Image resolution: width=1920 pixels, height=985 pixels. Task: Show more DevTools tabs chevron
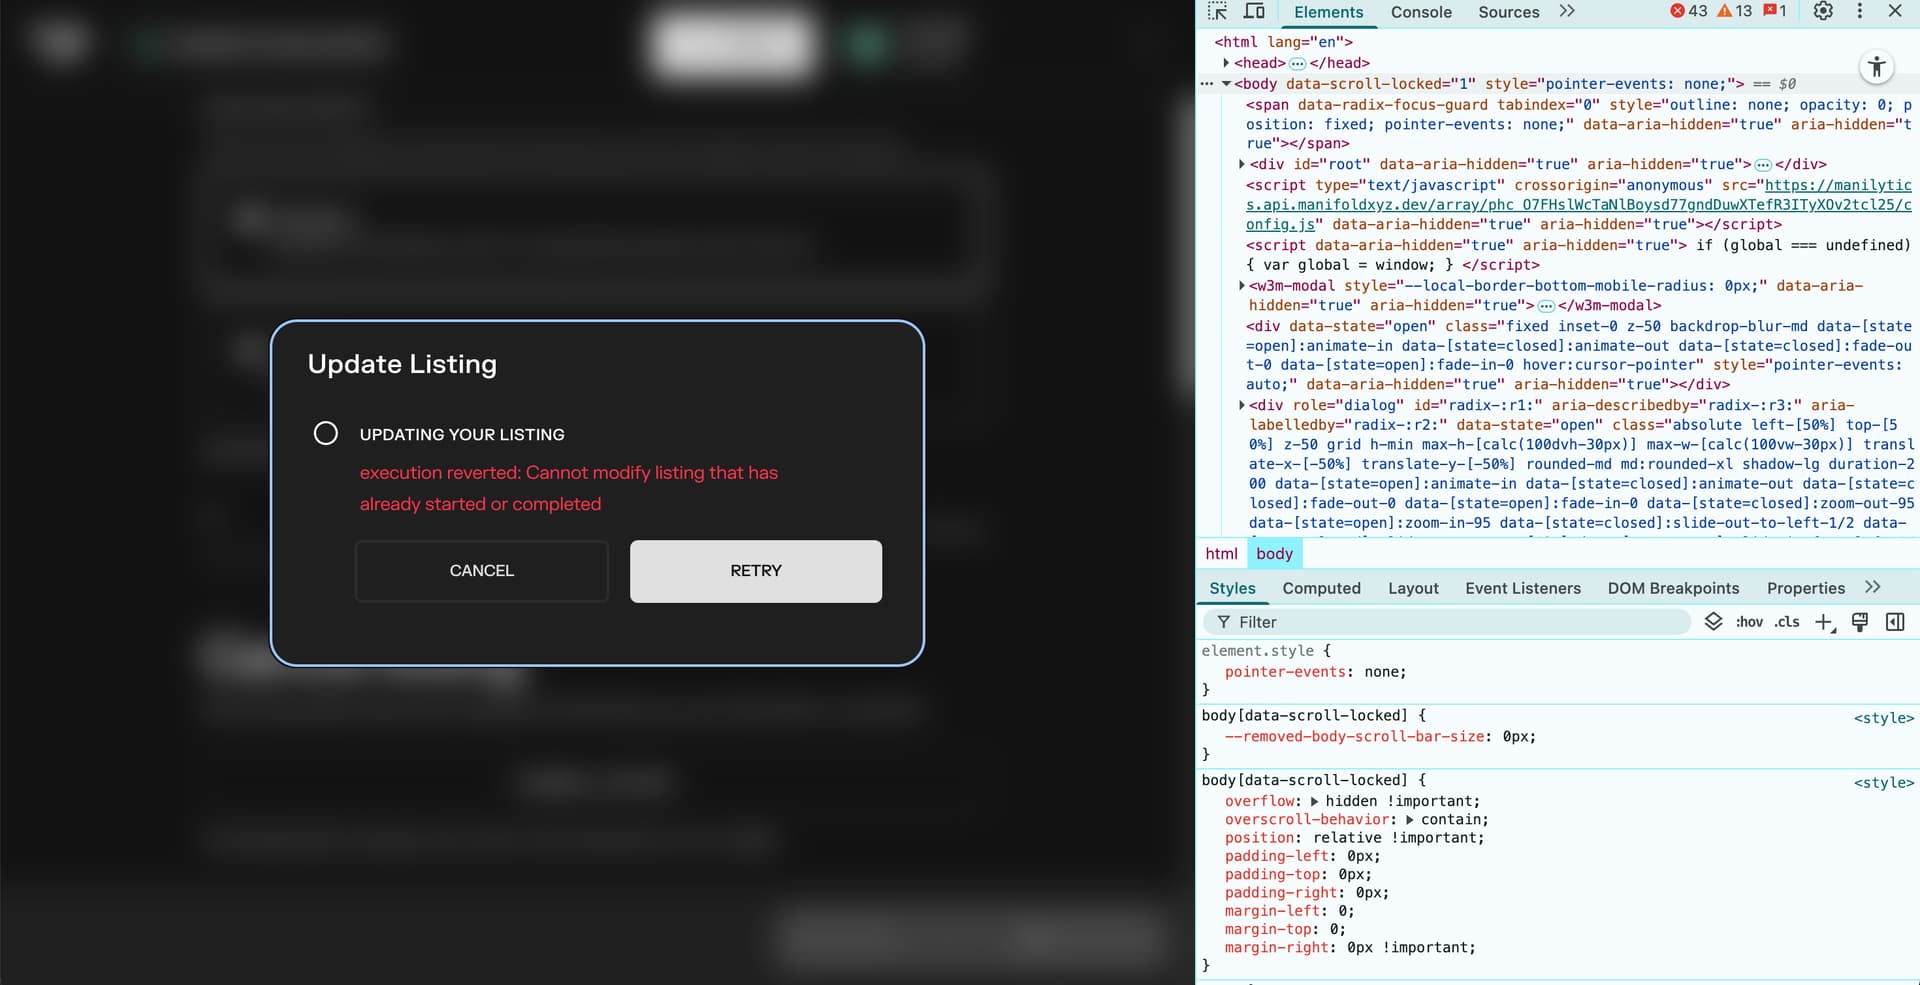(1567, 12)
